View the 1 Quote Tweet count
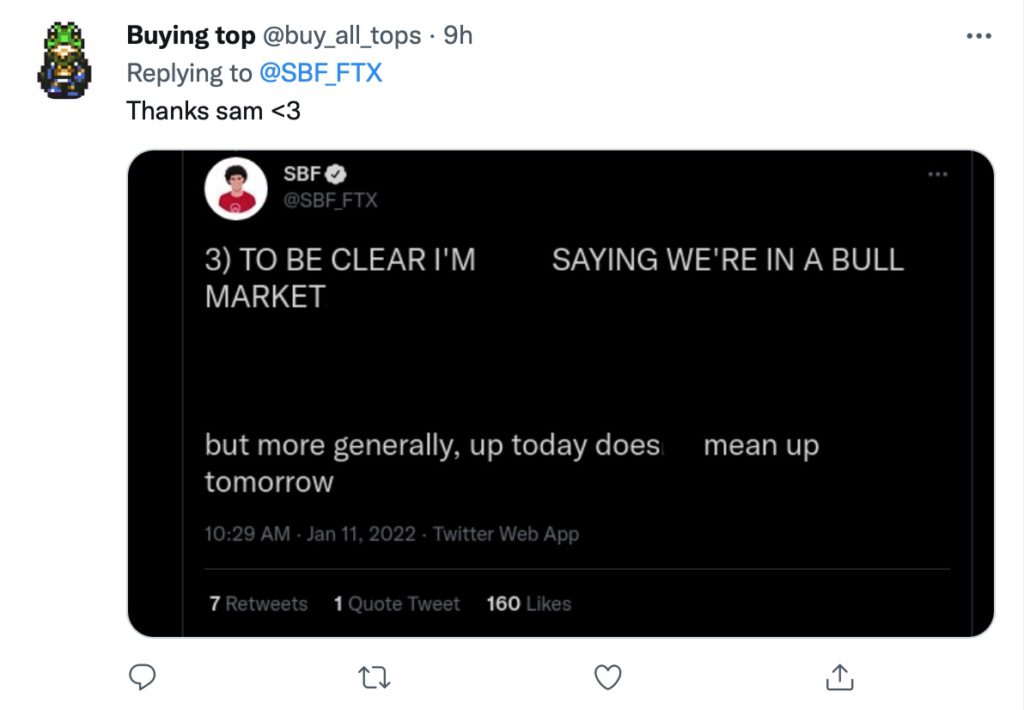The height and width of the screenshot is (710, 1024). 396,604
